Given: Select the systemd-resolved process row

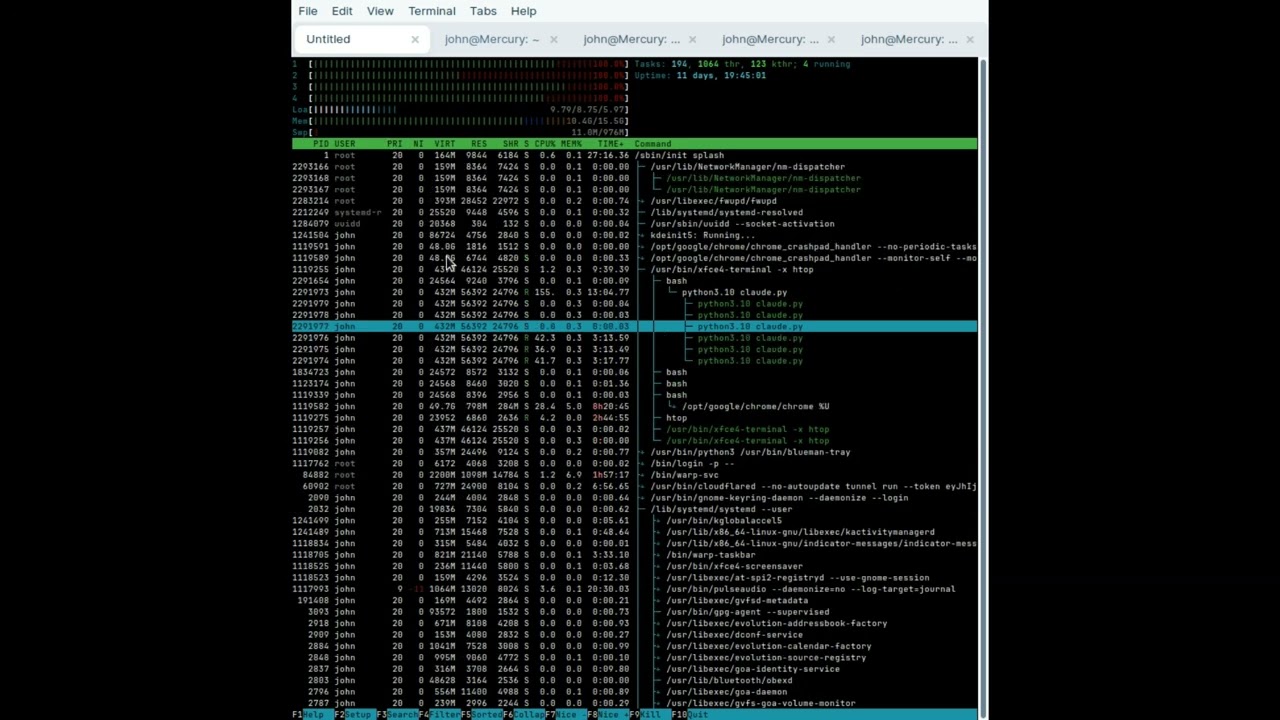Looking at the screenshot, I should point(634,212).
